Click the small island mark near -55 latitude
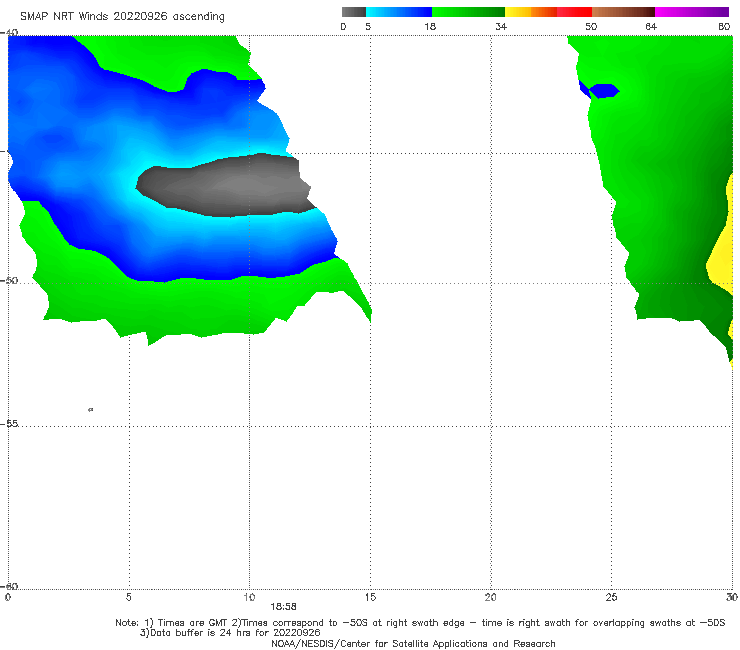 [x=91, y=409]
